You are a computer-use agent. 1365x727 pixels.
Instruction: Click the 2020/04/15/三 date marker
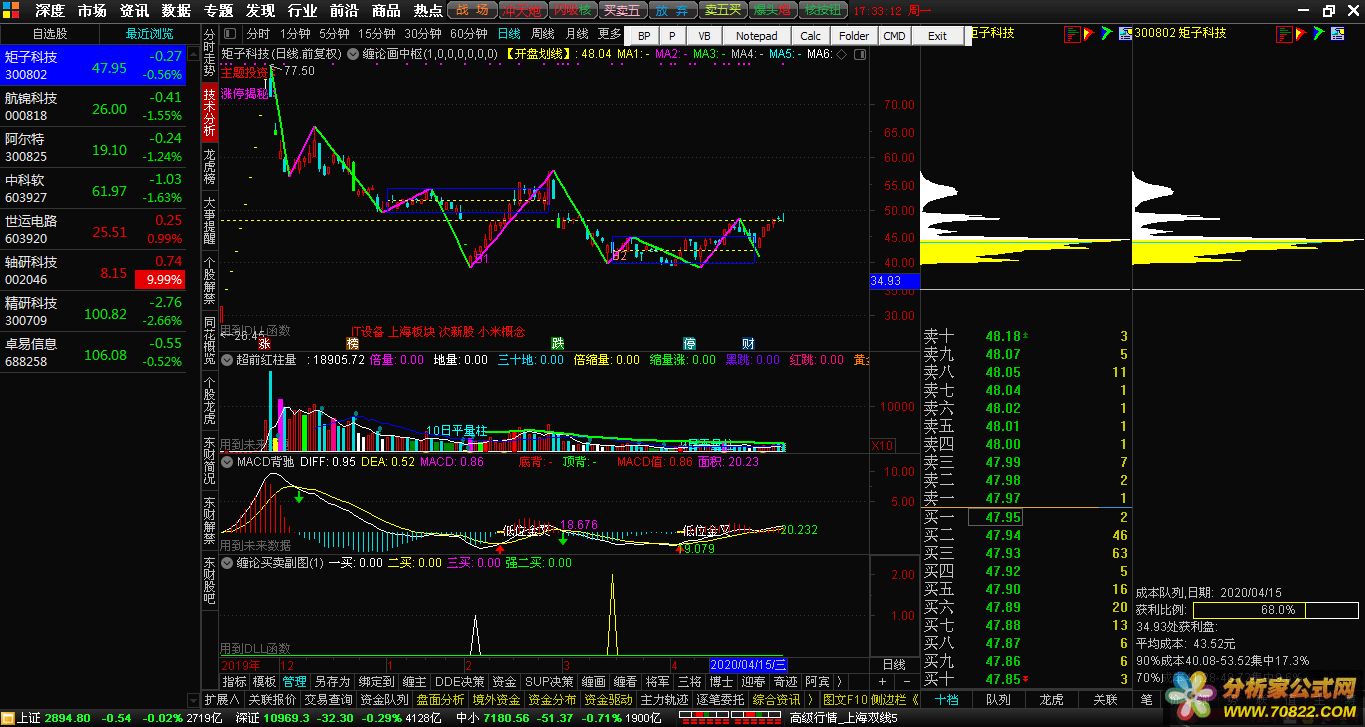pyautogui.click(x=748, y=665)
